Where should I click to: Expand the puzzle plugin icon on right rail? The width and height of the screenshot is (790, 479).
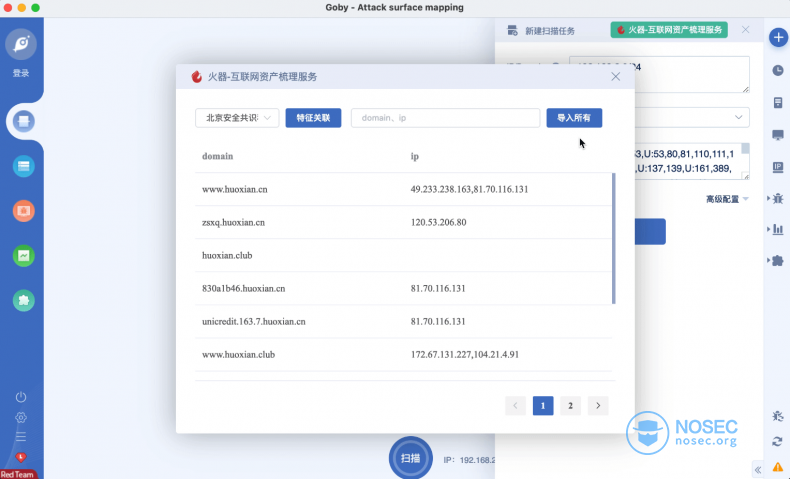click(x=776, y=260)
